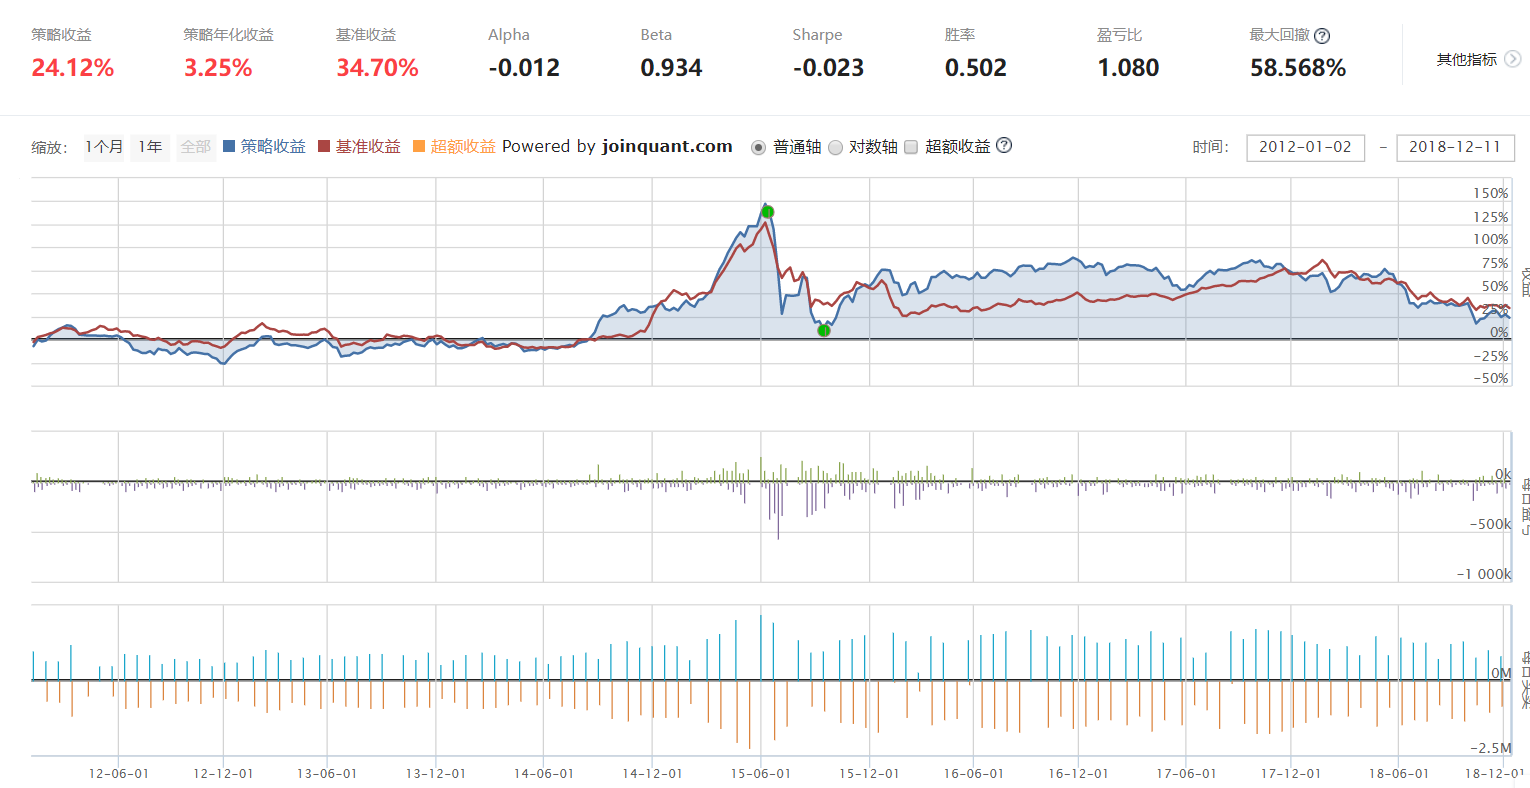The width and height of the screenshot is (1530, 788).
Task: Click help icon beside 超额收益 checkbox
Action: (1004, 145)
